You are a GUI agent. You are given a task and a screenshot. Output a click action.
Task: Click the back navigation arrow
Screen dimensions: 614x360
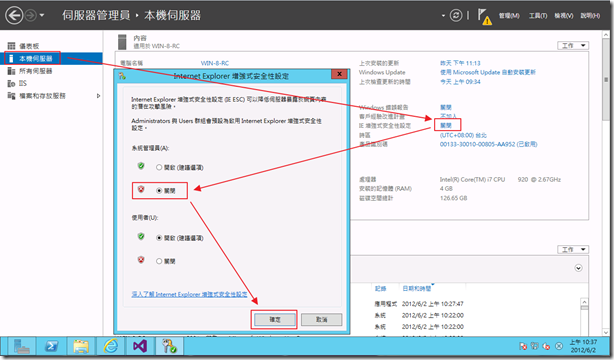tap(14, 16)
